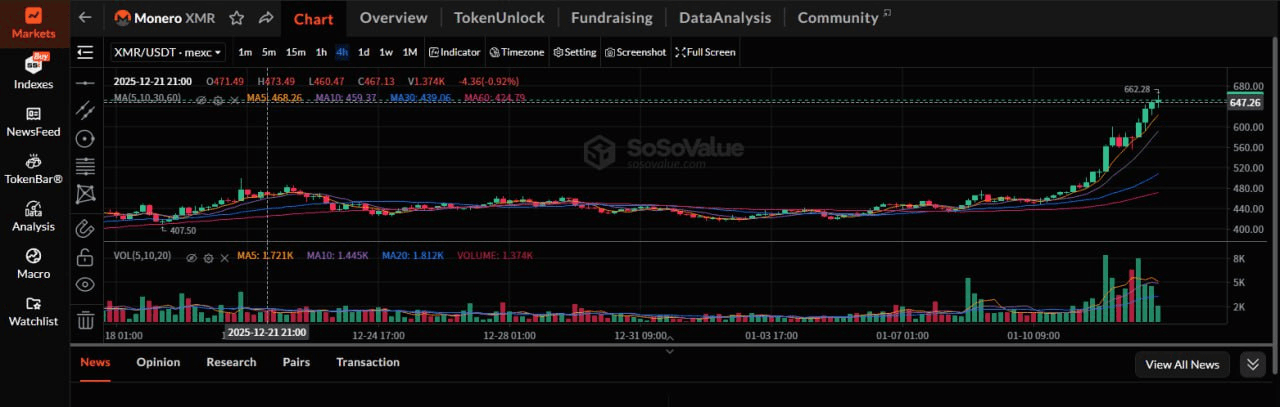Select the Research tab
This screenshot has width=1280, height=407.
231,362
